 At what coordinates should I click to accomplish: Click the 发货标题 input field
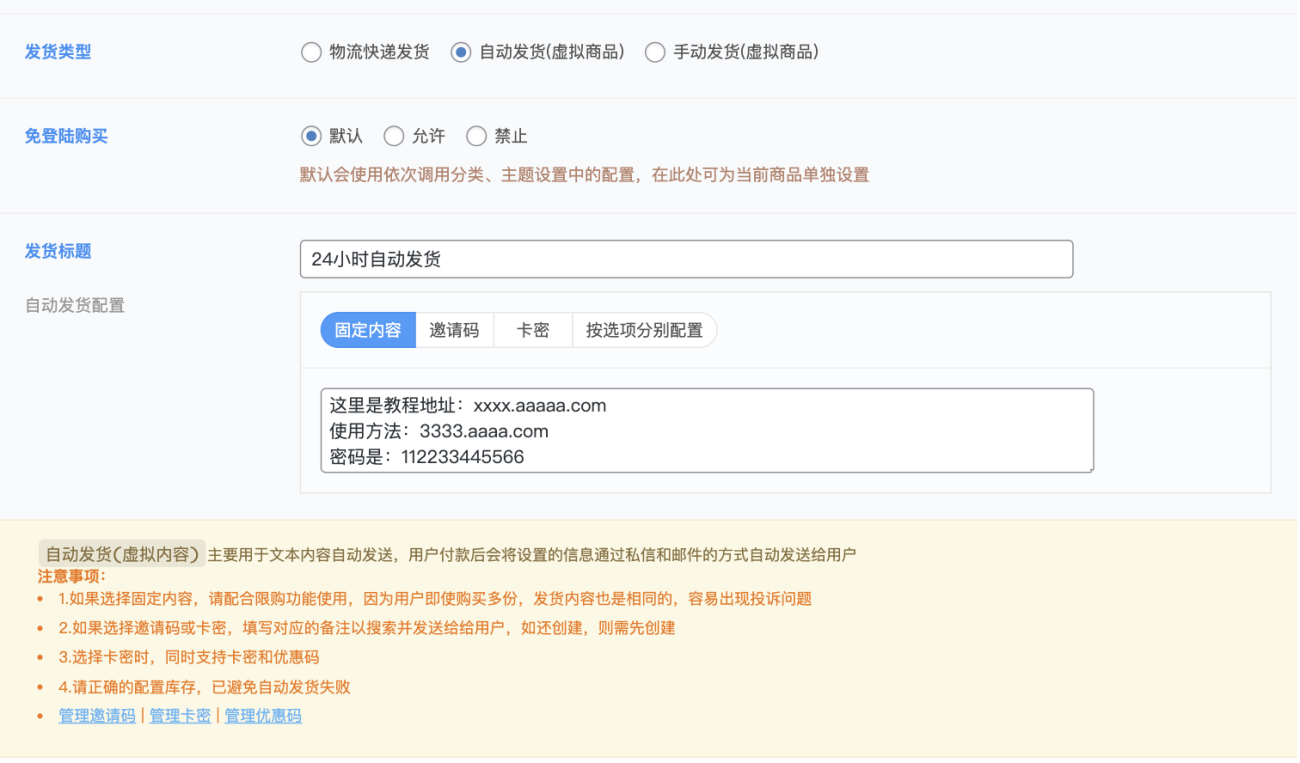(686, 259)
